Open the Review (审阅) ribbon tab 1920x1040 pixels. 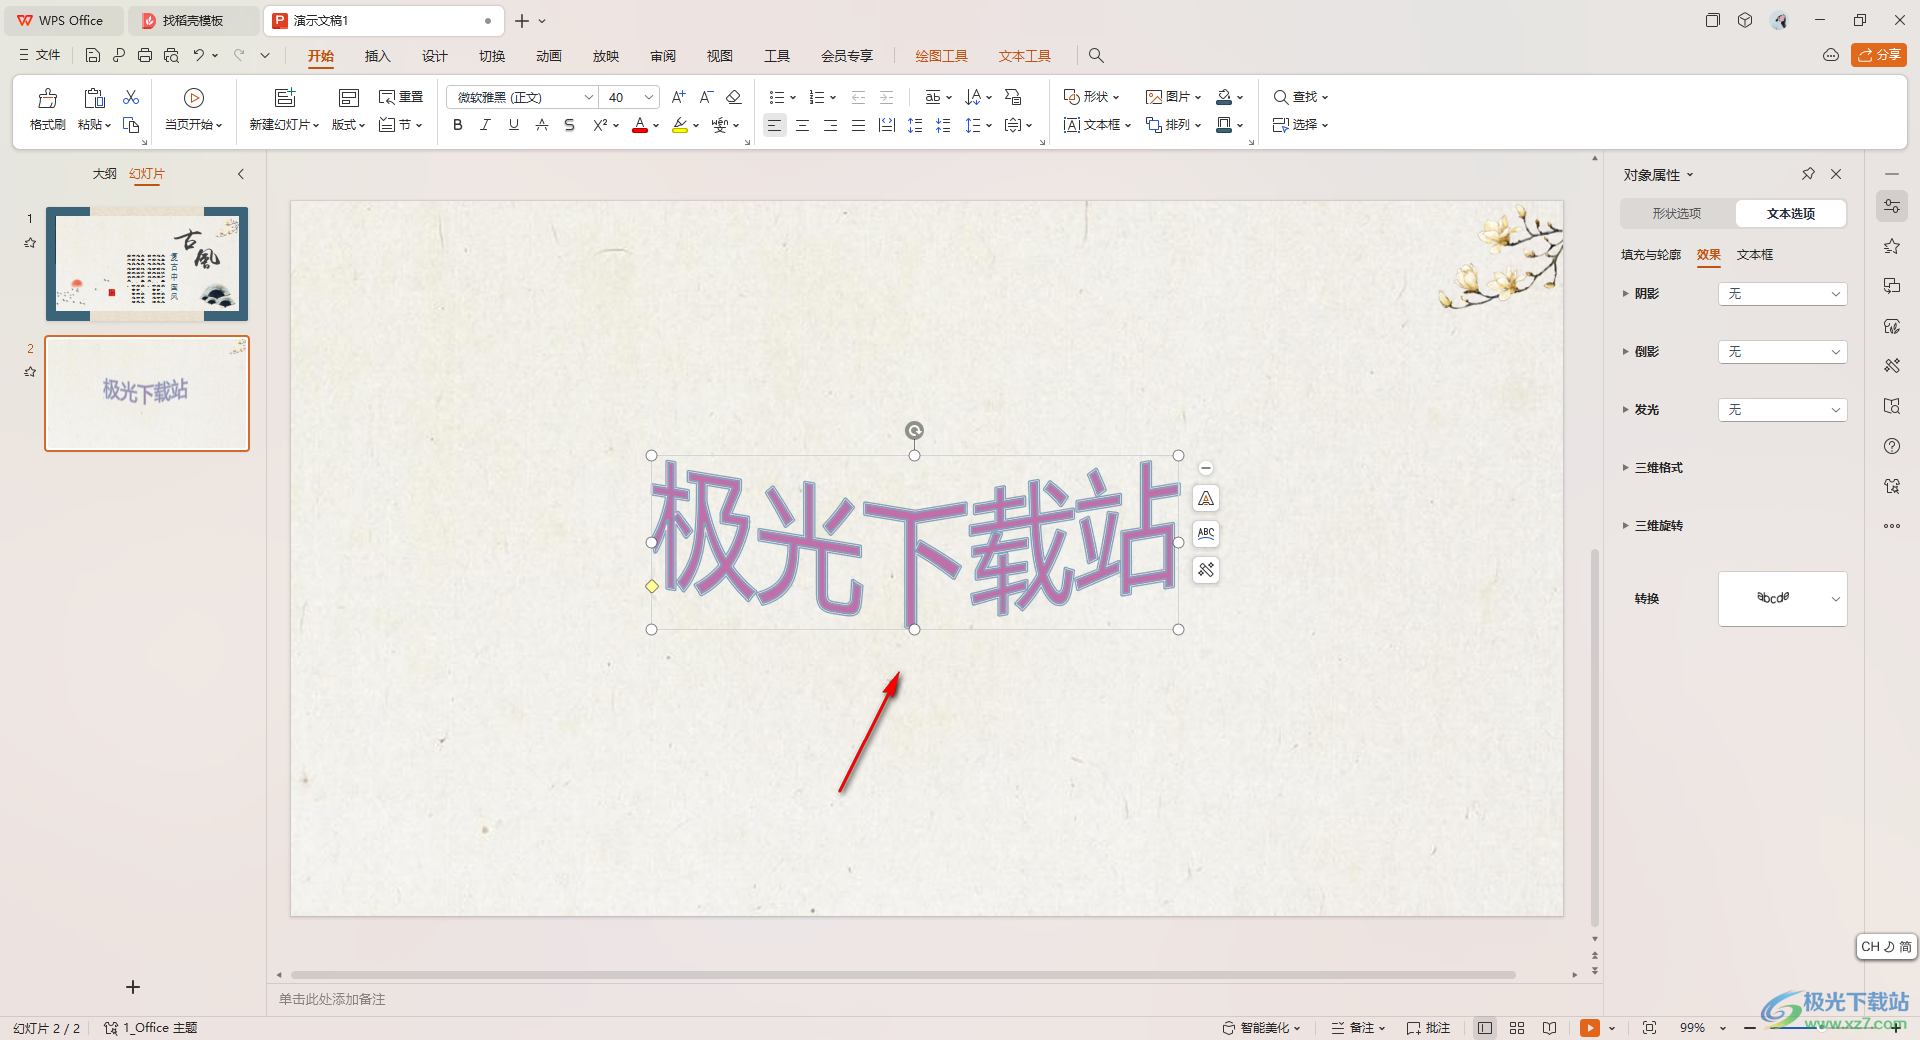click(x=662, y=56)
